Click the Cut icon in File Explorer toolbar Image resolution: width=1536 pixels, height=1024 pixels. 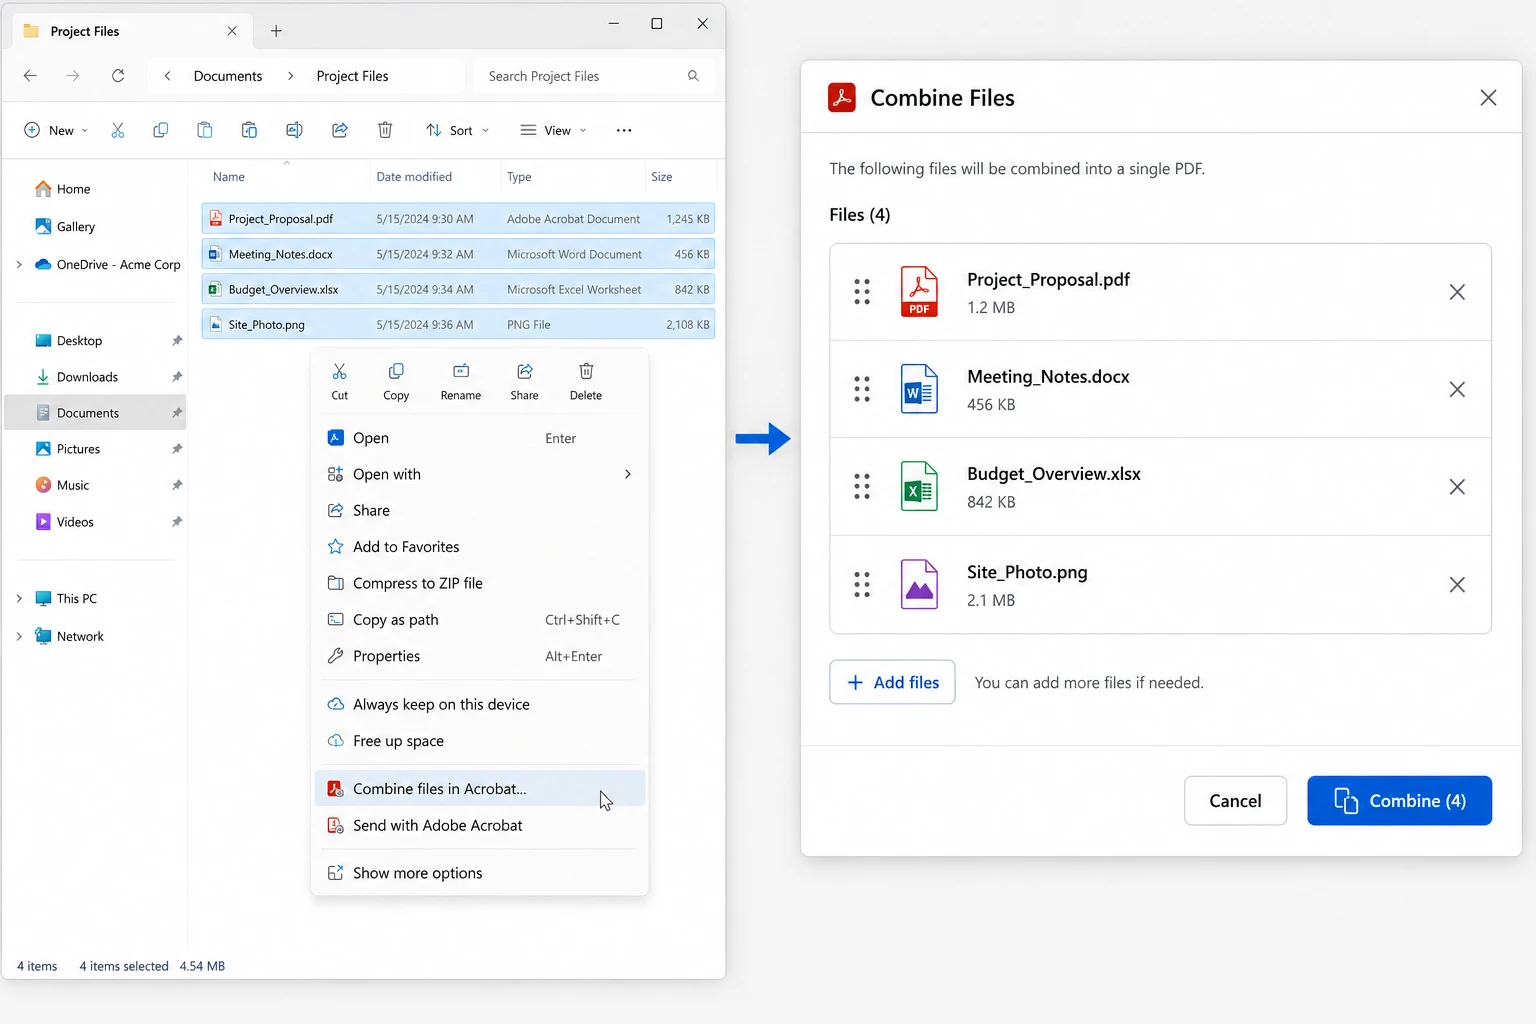pos(118,130)
